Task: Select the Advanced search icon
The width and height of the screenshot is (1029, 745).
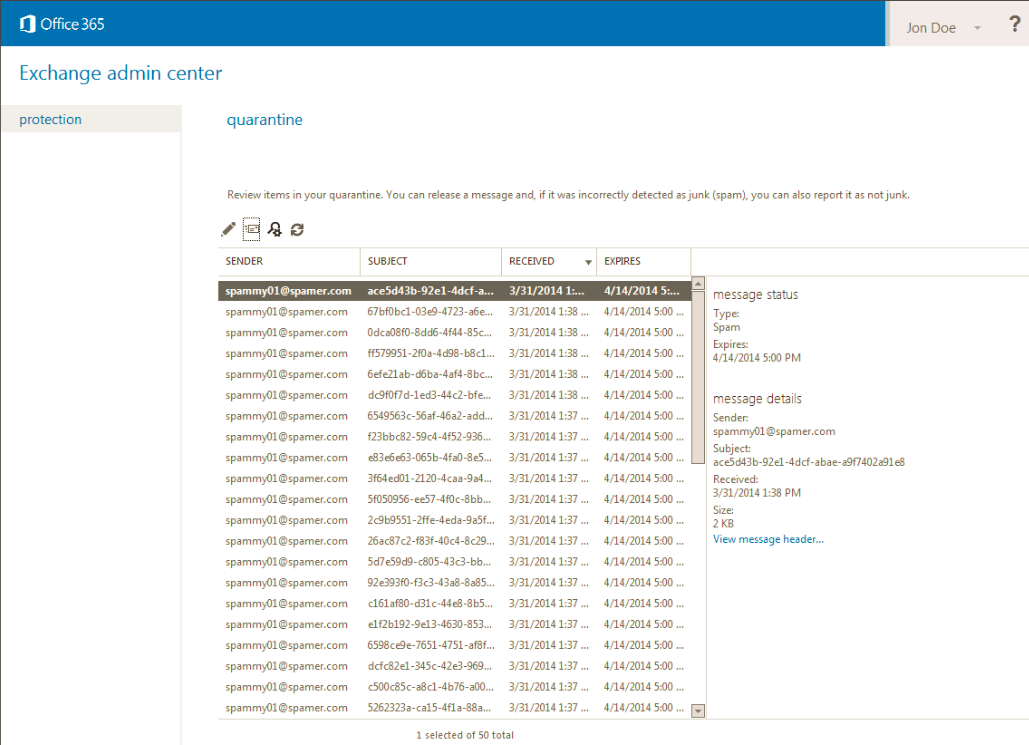Action: point(274,229)
